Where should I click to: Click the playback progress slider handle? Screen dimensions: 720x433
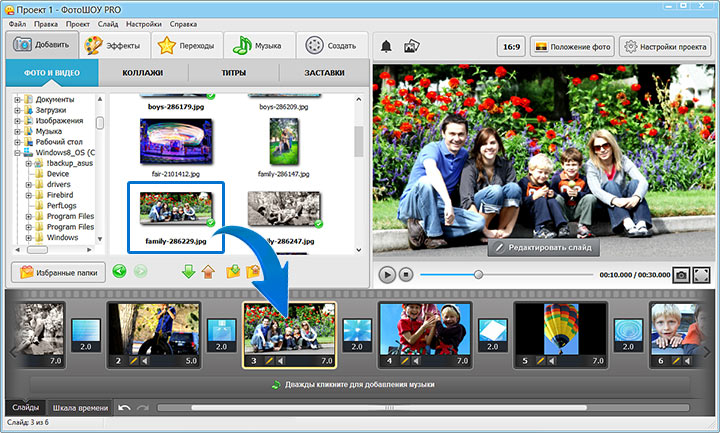click(x=478, y=273)
